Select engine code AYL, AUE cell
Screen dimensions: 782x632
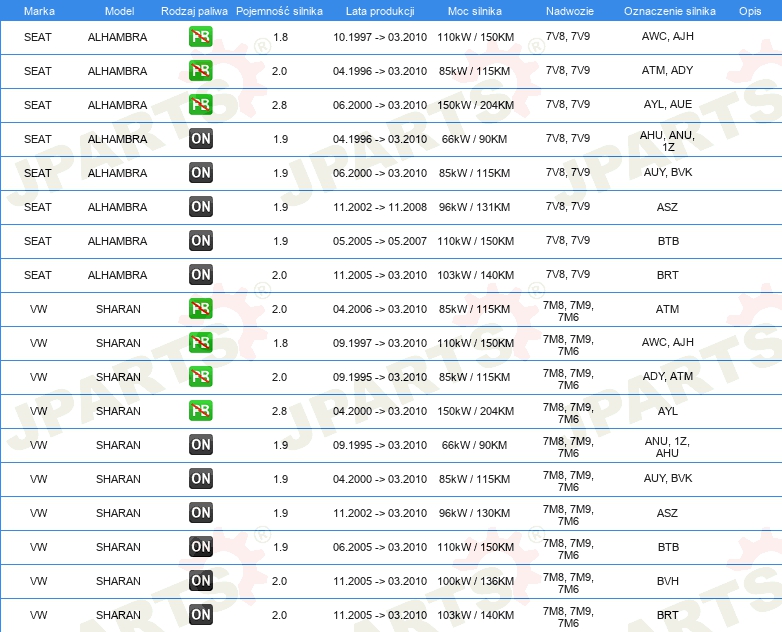(x=668, y=104)
